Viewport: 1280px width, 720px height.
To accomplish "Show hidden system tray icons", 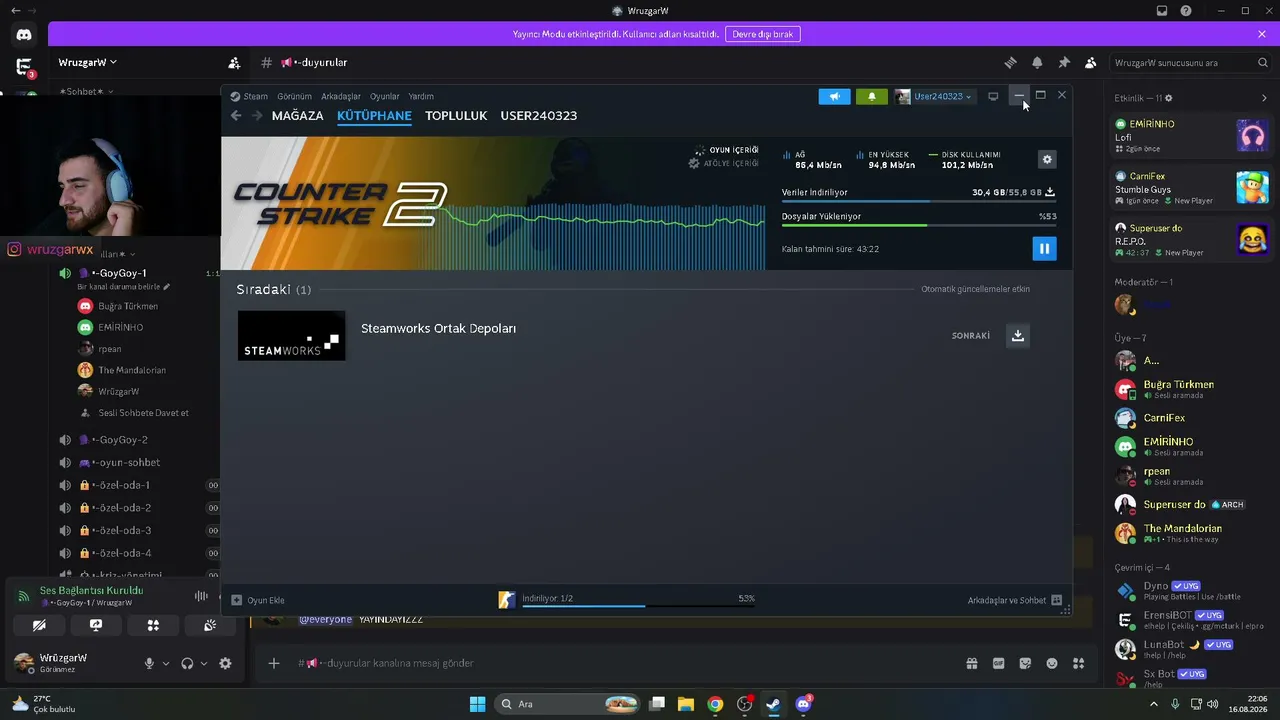I will (1154, 704).
